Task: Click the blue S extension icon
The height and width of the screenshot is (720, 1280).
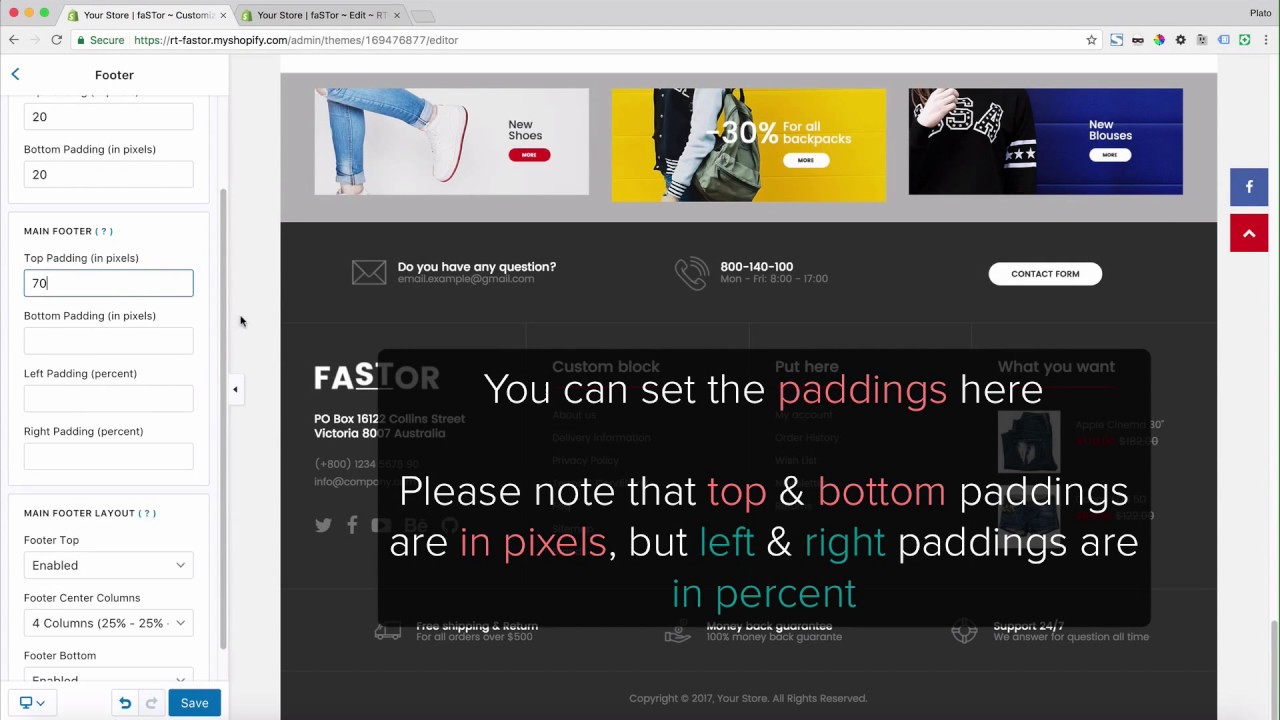Action: [1116, 40]
